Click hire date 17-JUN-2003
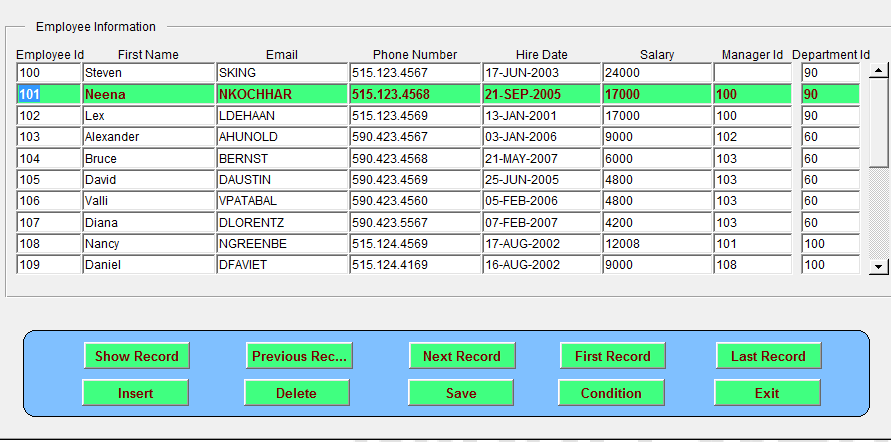 pos(542,73)
